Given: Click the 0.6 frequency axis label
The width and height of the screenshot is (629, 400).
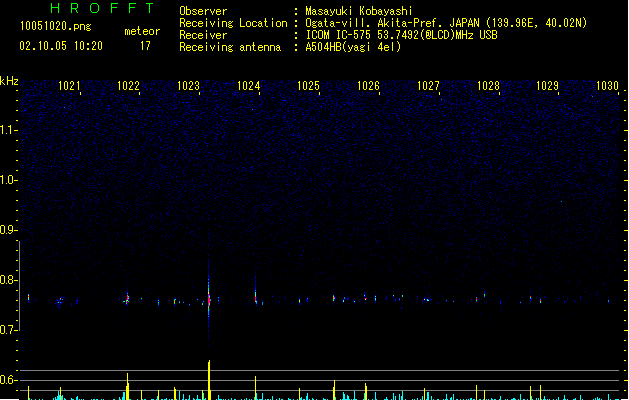Looking at the screenshot, I should point(8,380).
